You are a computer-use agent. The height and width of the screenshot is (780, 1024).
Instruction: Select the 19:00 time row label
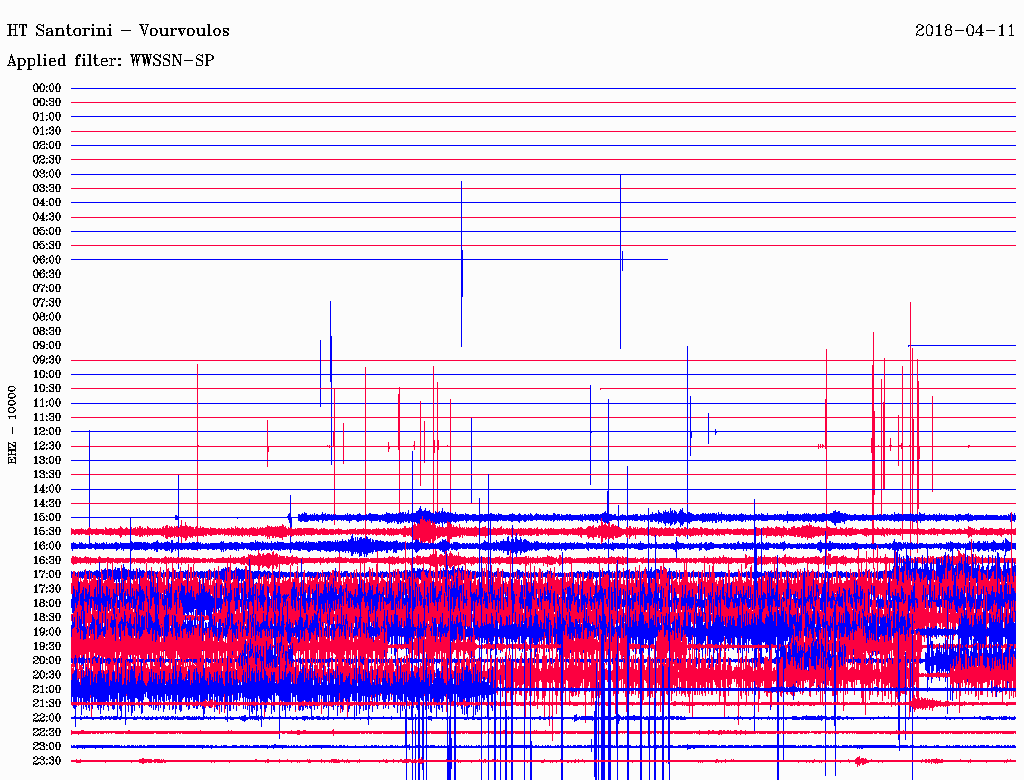pyautogui.click(x=47, y=631)
